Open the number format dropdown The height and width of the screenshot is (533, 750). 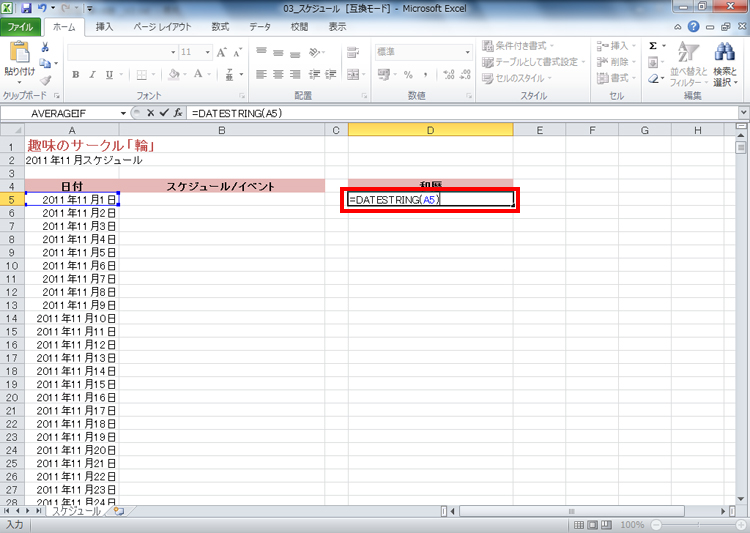[467, 52]
